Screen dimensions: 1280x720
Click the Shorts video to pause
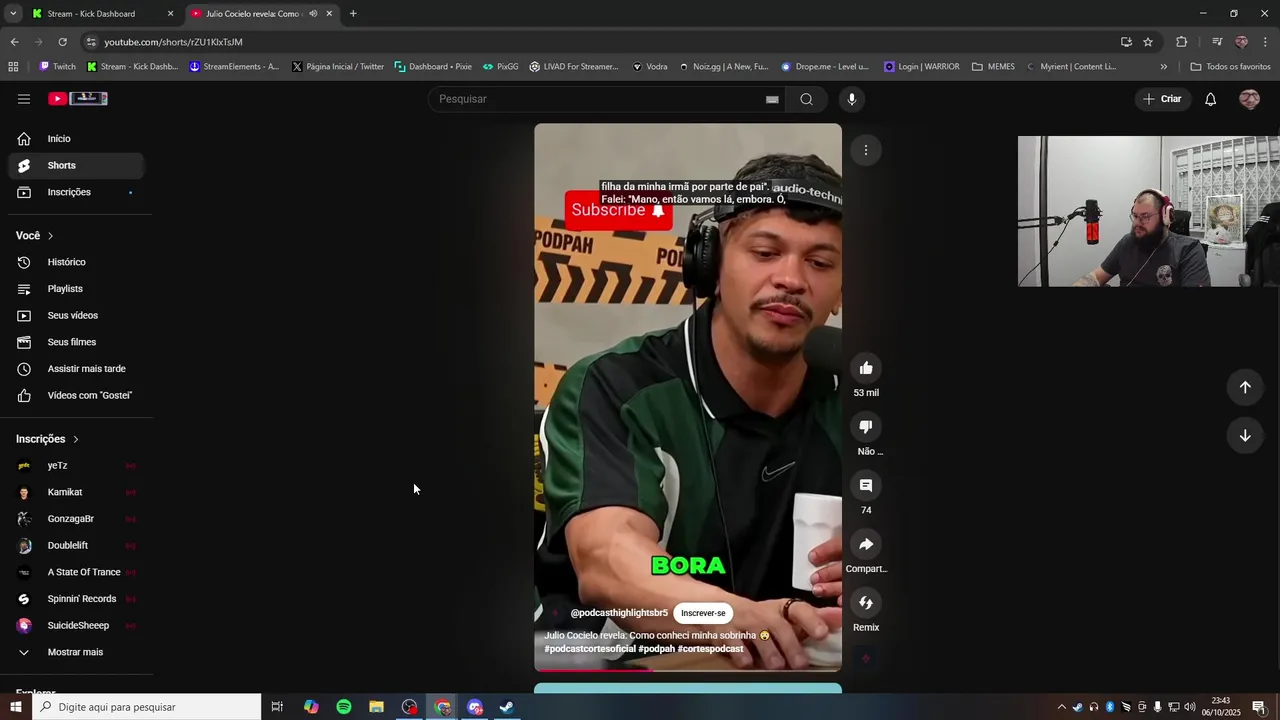pos(688,397)
